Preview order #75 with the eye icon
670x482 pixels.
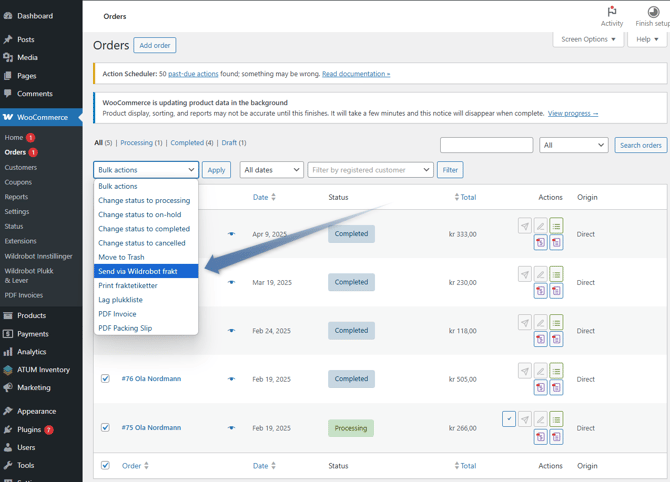(x=231, y=427)
